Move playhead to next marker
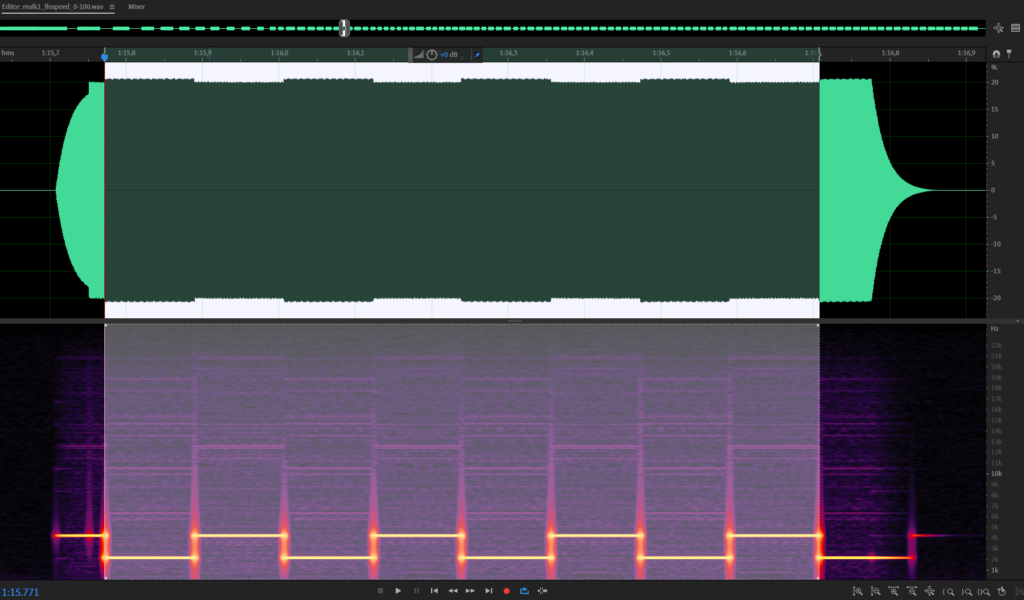Viewport: 1024px width, 600px height. [x=488, y=591]
